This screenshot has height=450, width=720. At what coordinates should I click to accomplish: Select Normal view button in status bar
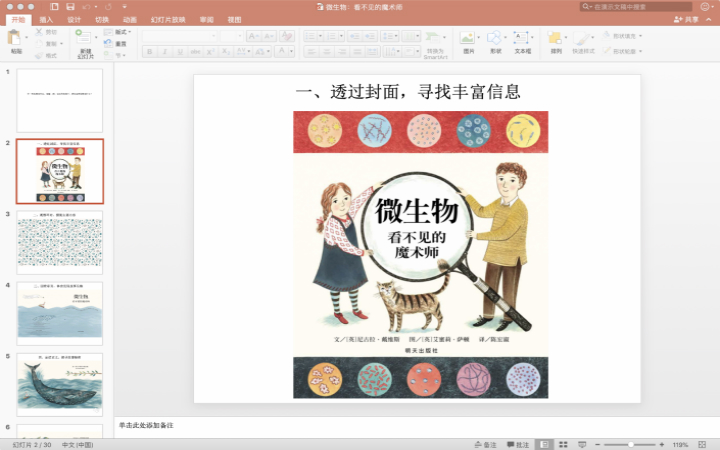(x=544, y=444)
